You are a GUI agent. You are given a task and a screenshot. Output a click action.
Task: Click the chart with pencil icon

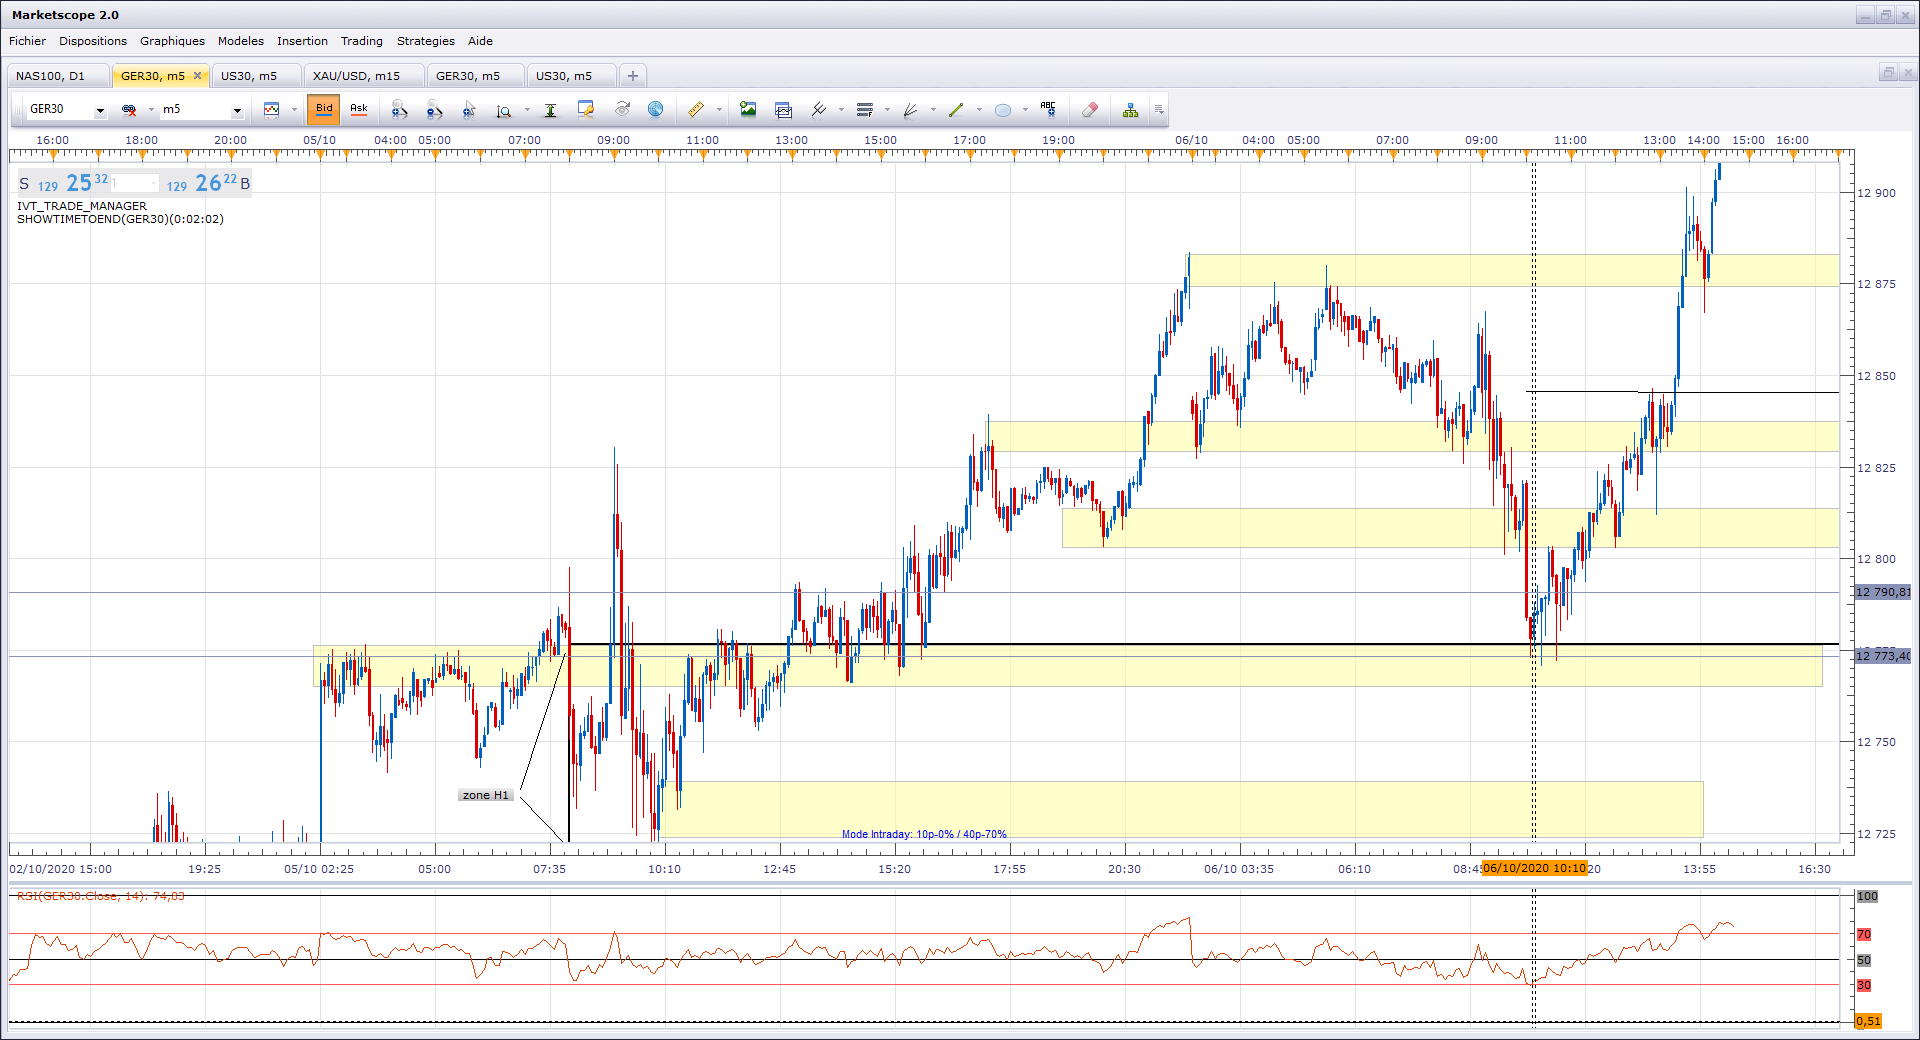(586, 110)
